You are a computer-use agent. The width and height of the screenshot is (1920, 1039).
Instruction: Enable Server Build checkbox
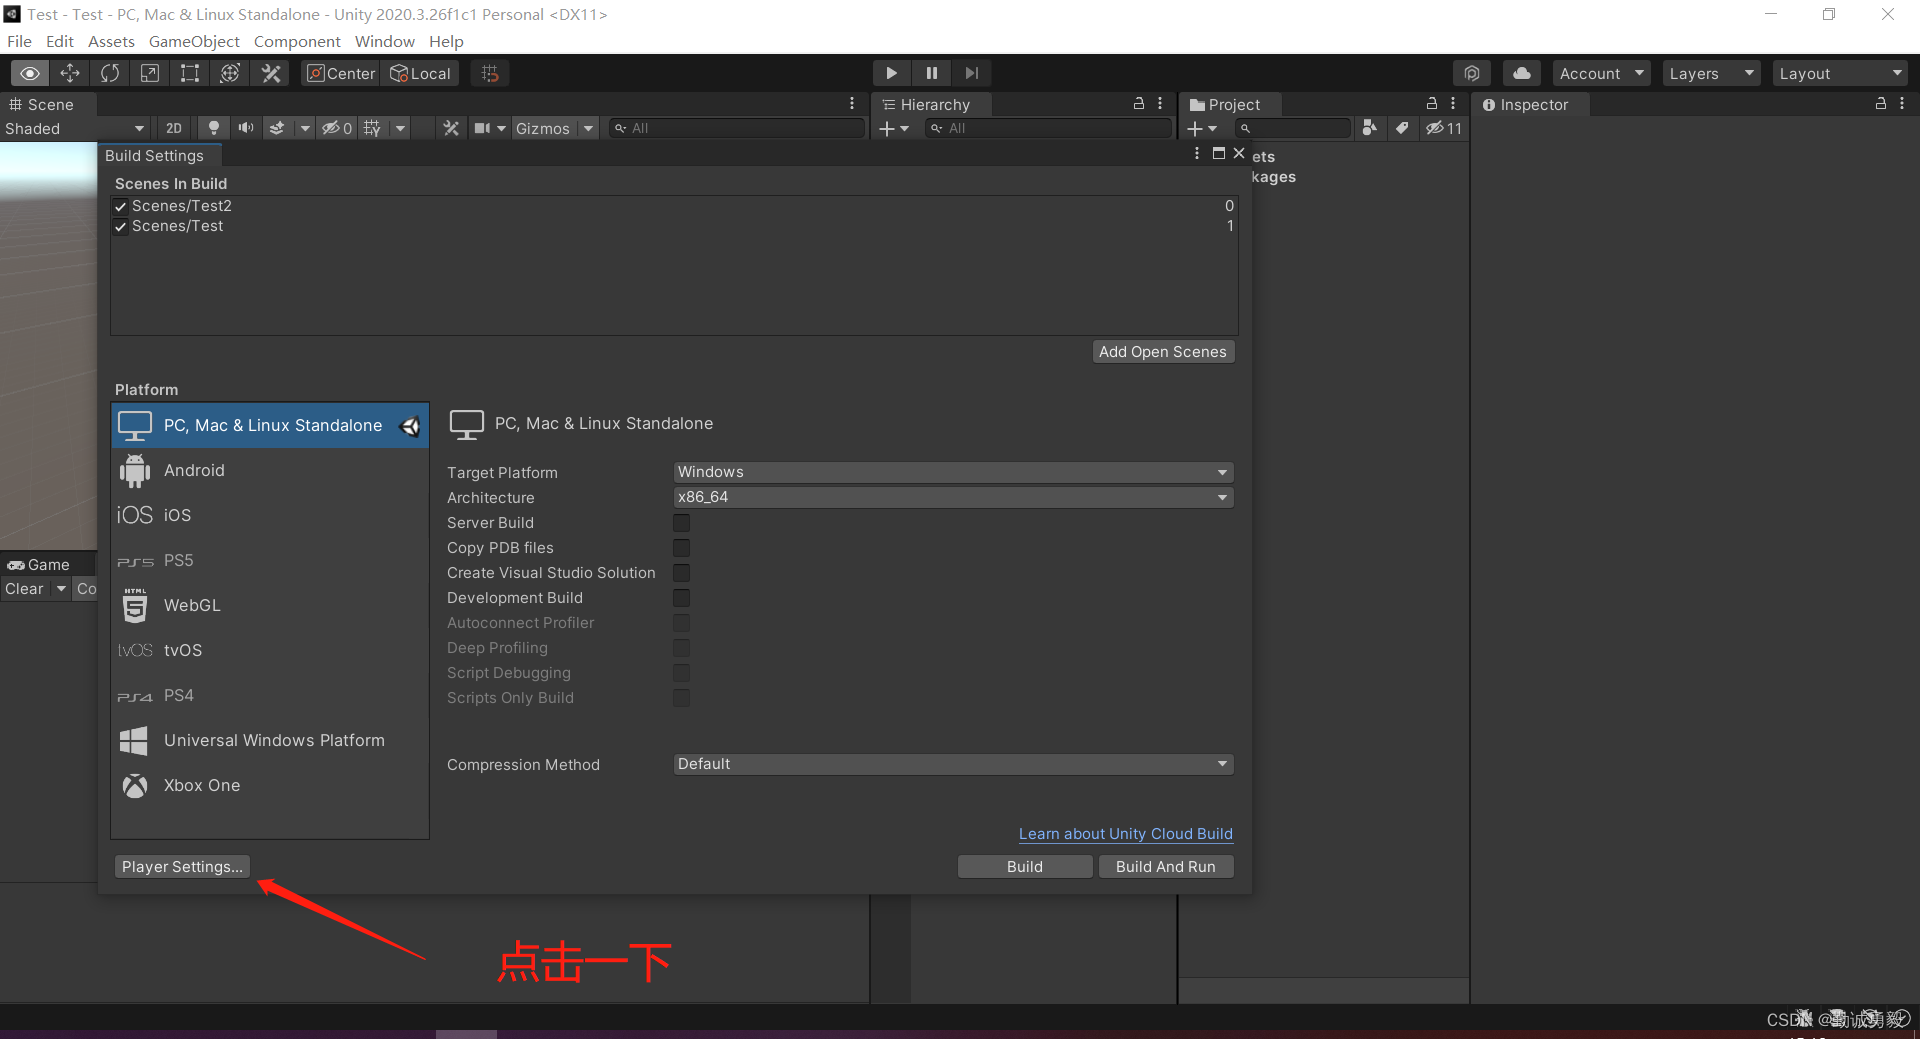pyautogui.click(x=682, y=523)
